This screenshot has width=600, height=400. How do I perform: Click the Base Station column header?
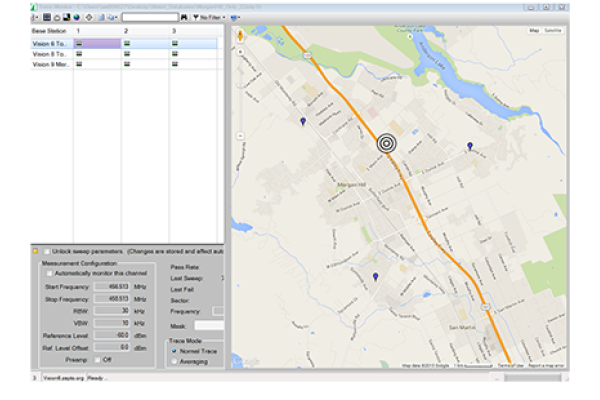coord(49,31)
